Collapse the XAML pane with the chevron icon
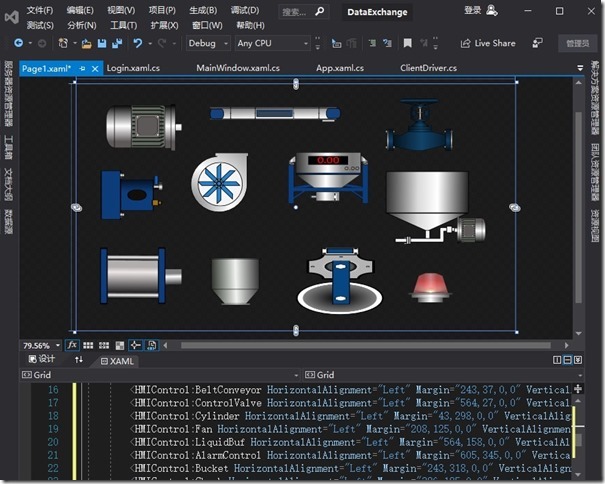 tap(578, 360)
